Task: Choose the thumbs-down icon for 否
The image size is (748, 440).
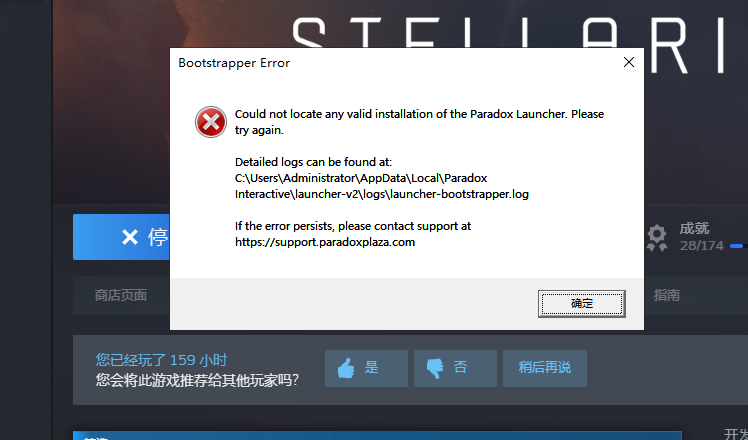Action: pyautogui.click(x=435, y=368)
